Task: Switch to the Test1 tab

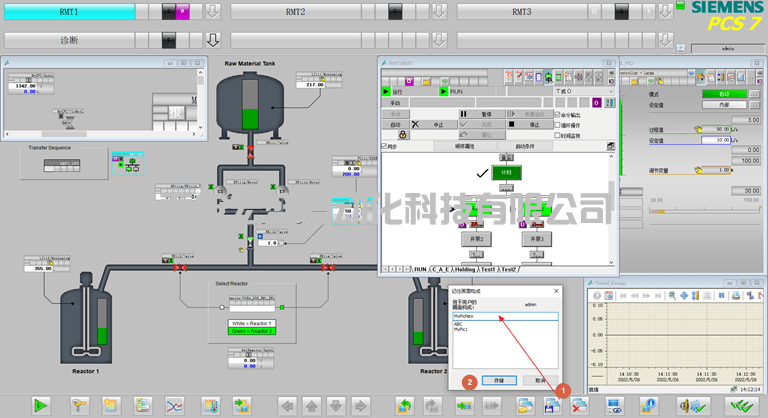Action: pos(489,269)
